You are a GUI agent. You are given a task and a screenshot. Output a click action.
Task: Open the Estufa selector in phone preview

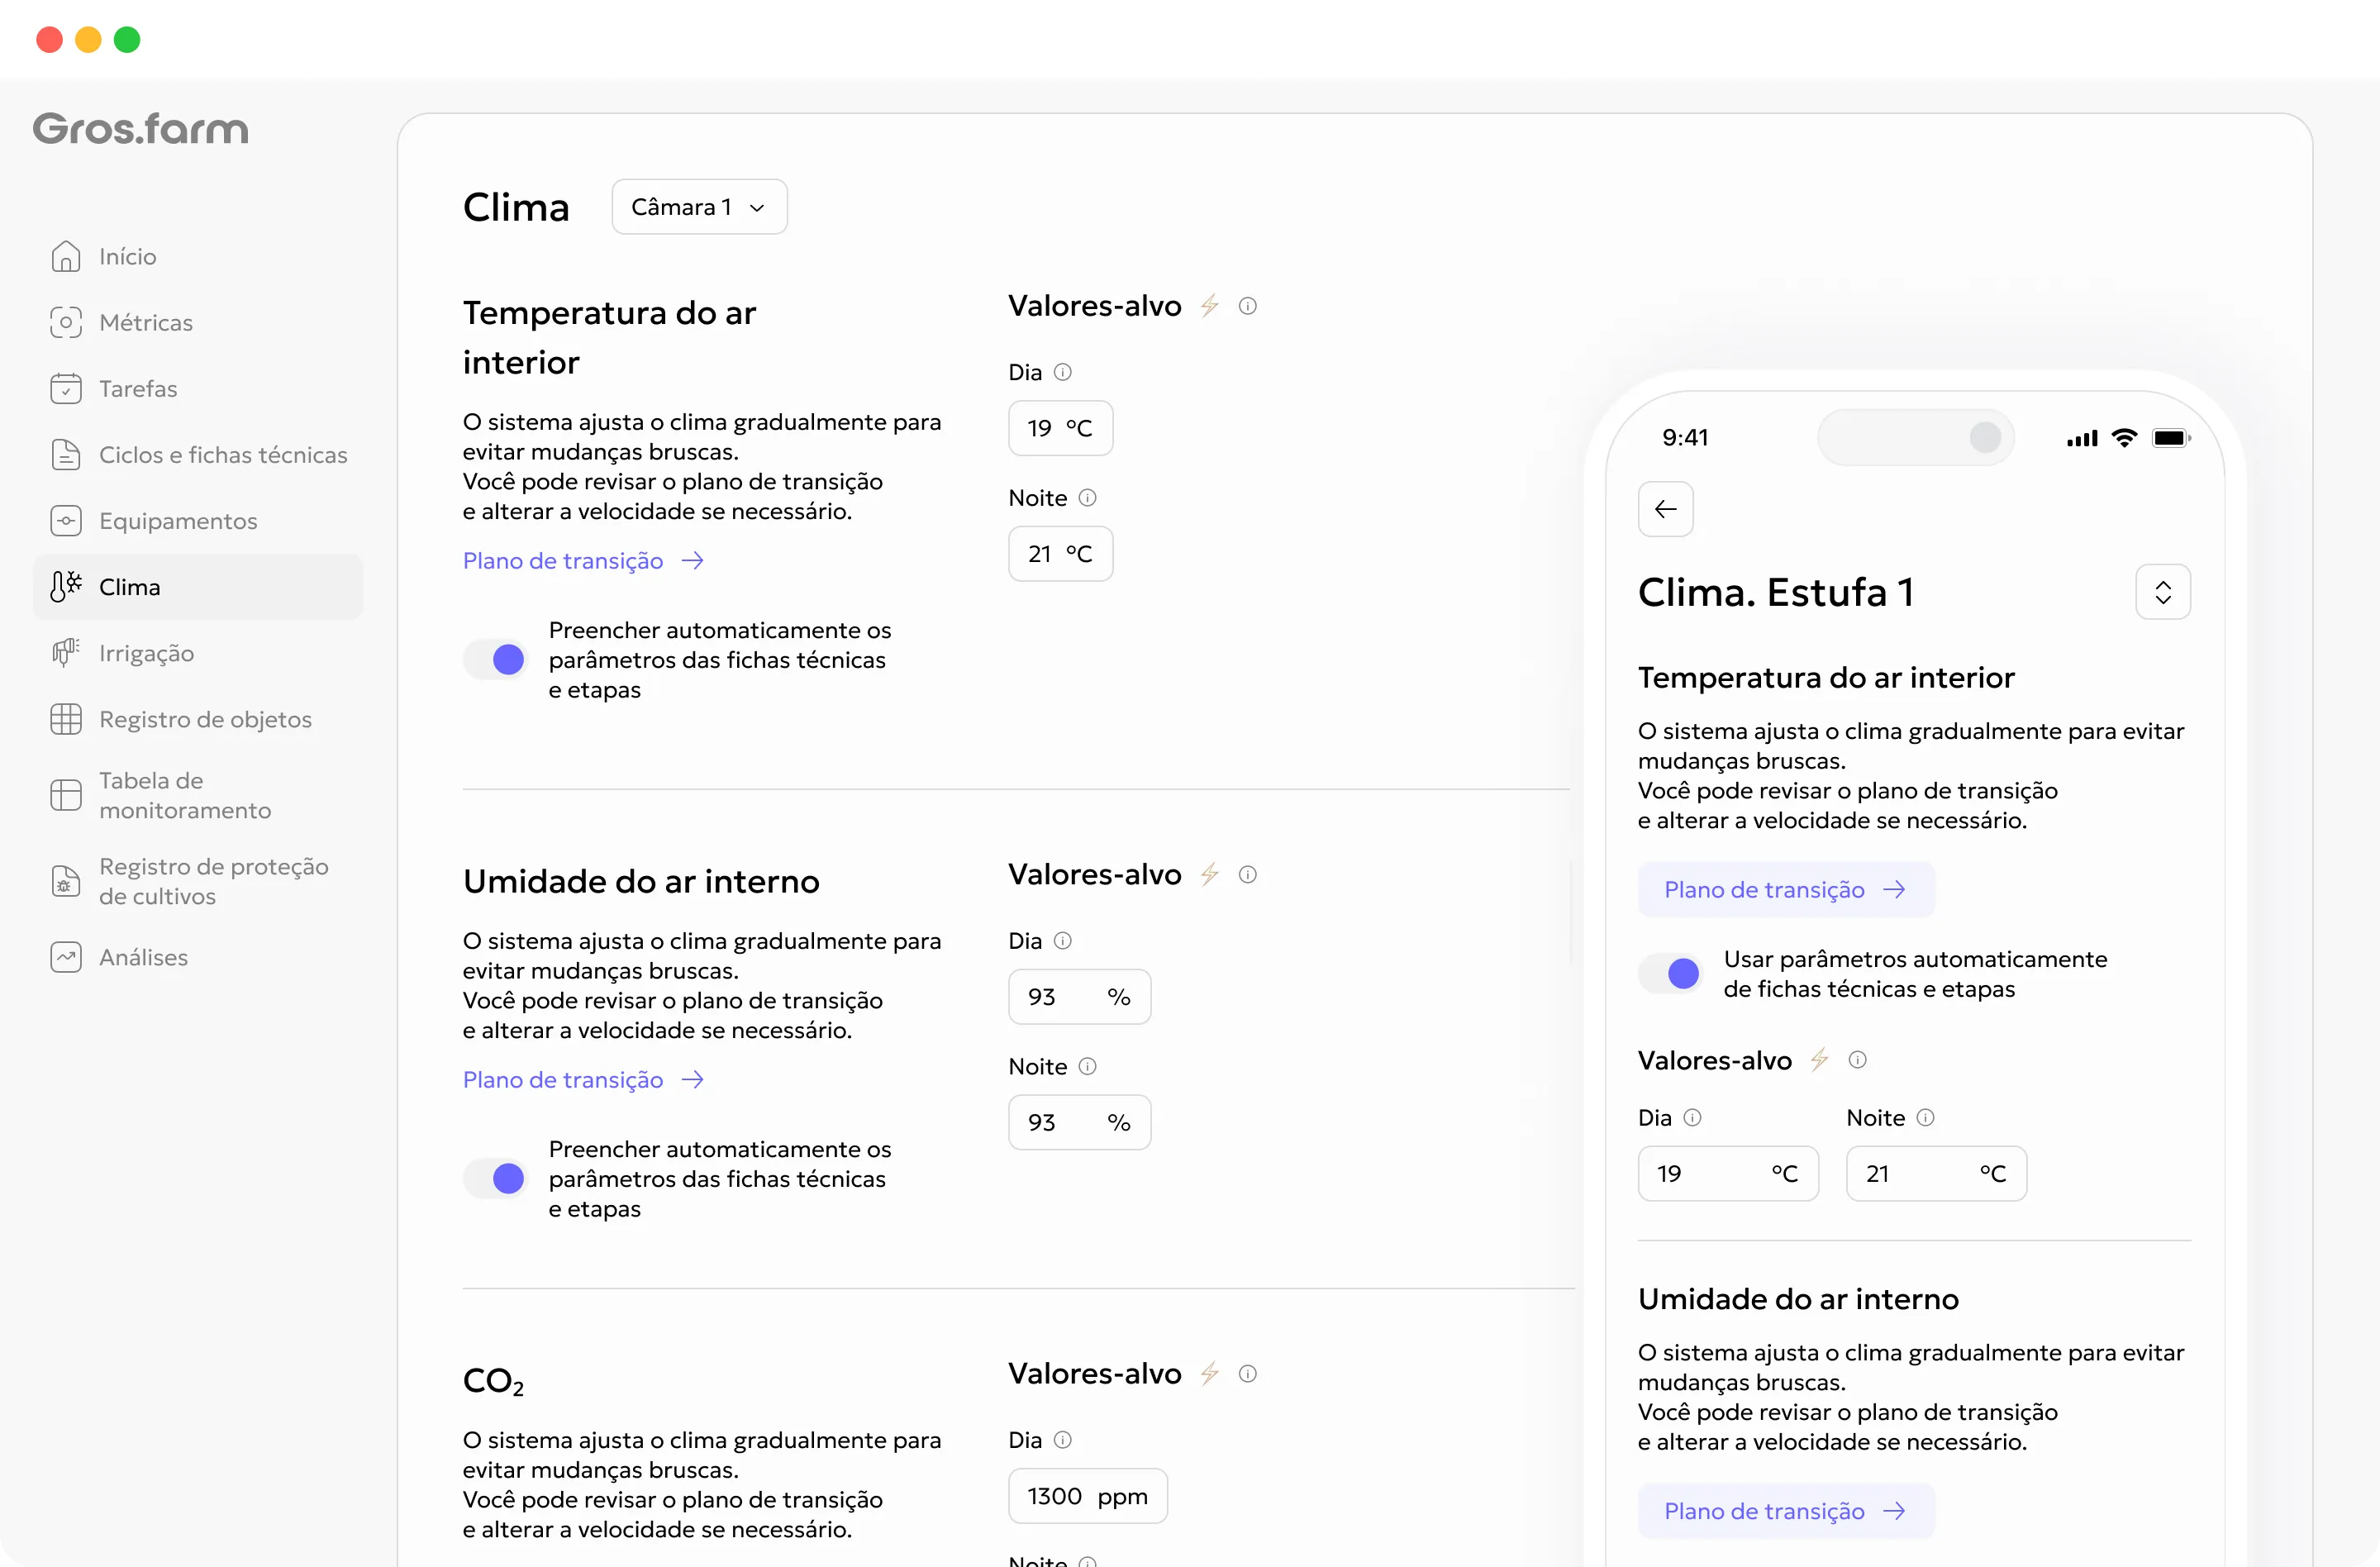point(2163,592)
